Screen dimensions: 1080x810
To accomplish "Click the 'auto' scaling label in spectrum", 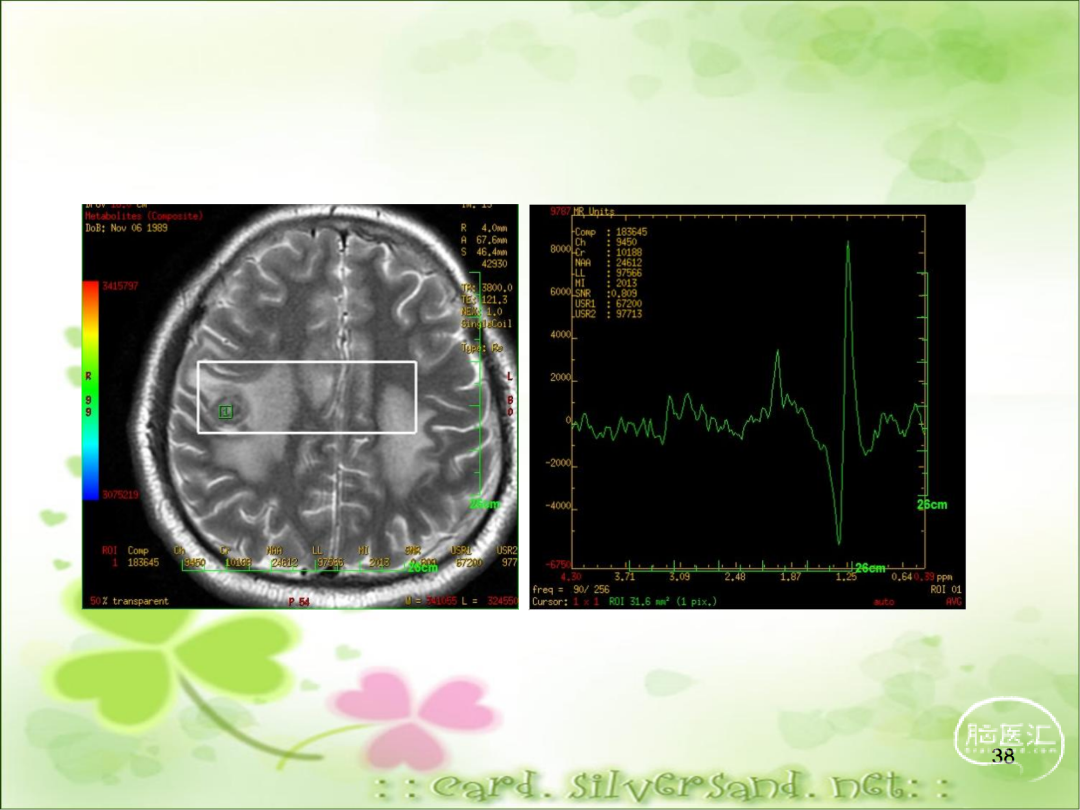I will [x=883, y=602].
